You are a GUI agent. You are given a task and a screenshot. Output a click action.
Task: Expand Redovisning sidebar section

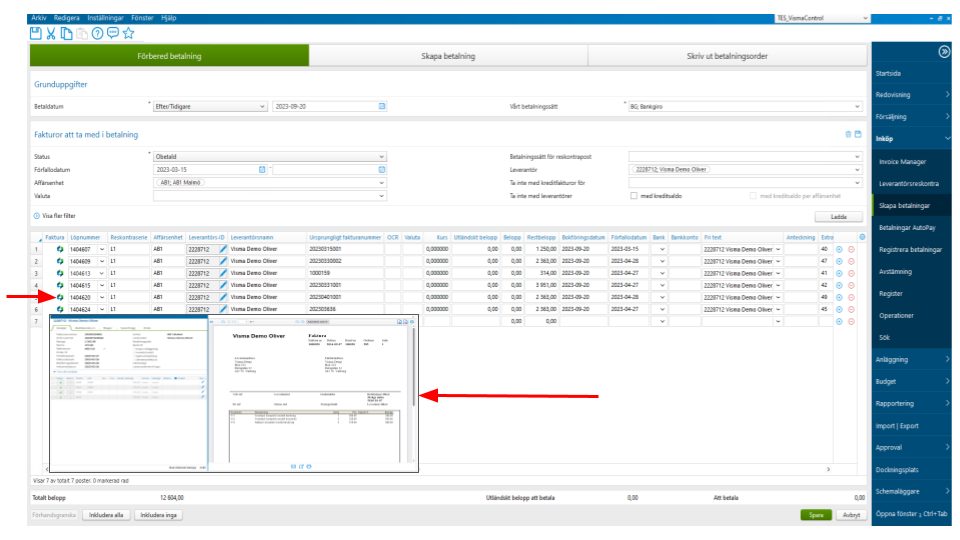tap(911, 95)
